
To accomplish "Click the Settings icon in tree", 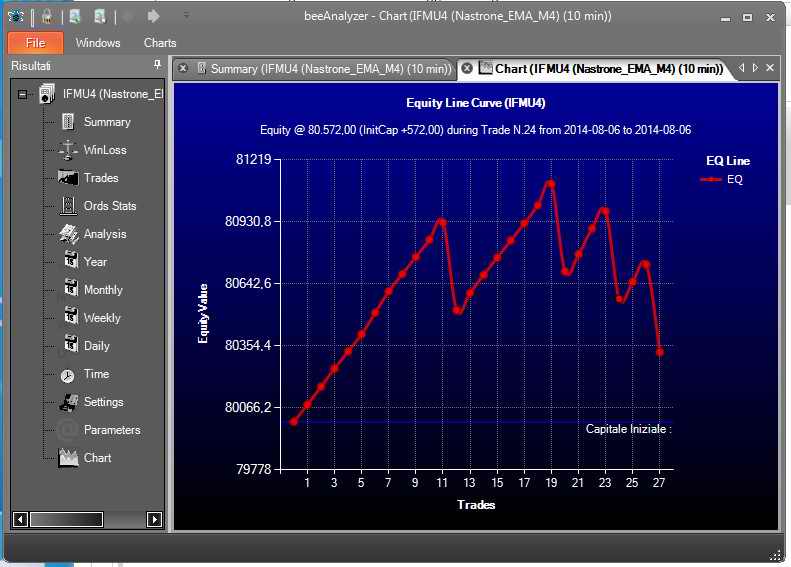I will [x=69, y=403].
